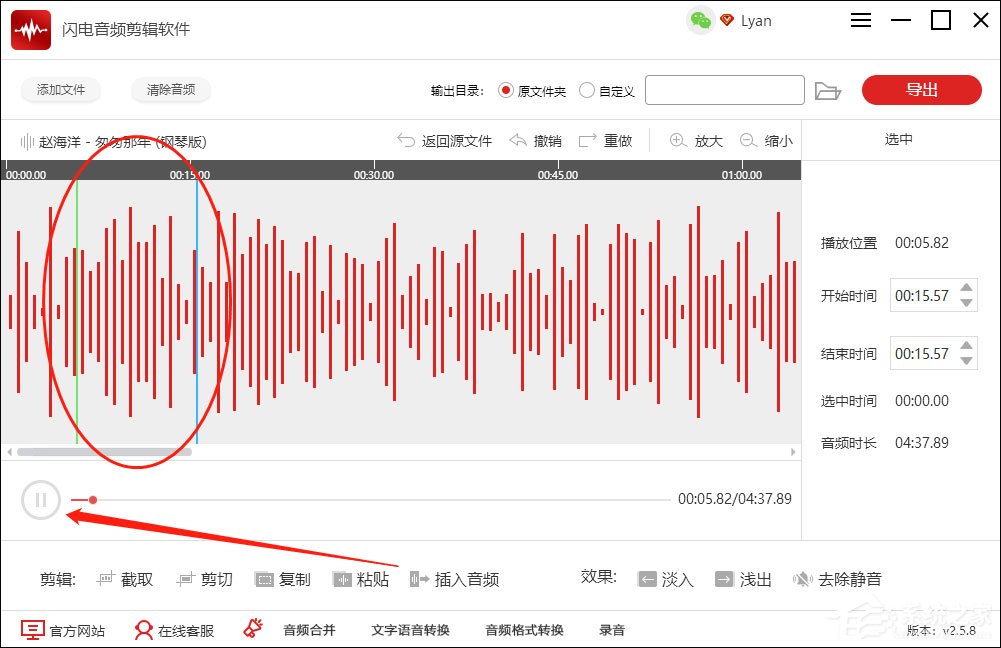Apply the 淡入 fade-in effect

668,578
